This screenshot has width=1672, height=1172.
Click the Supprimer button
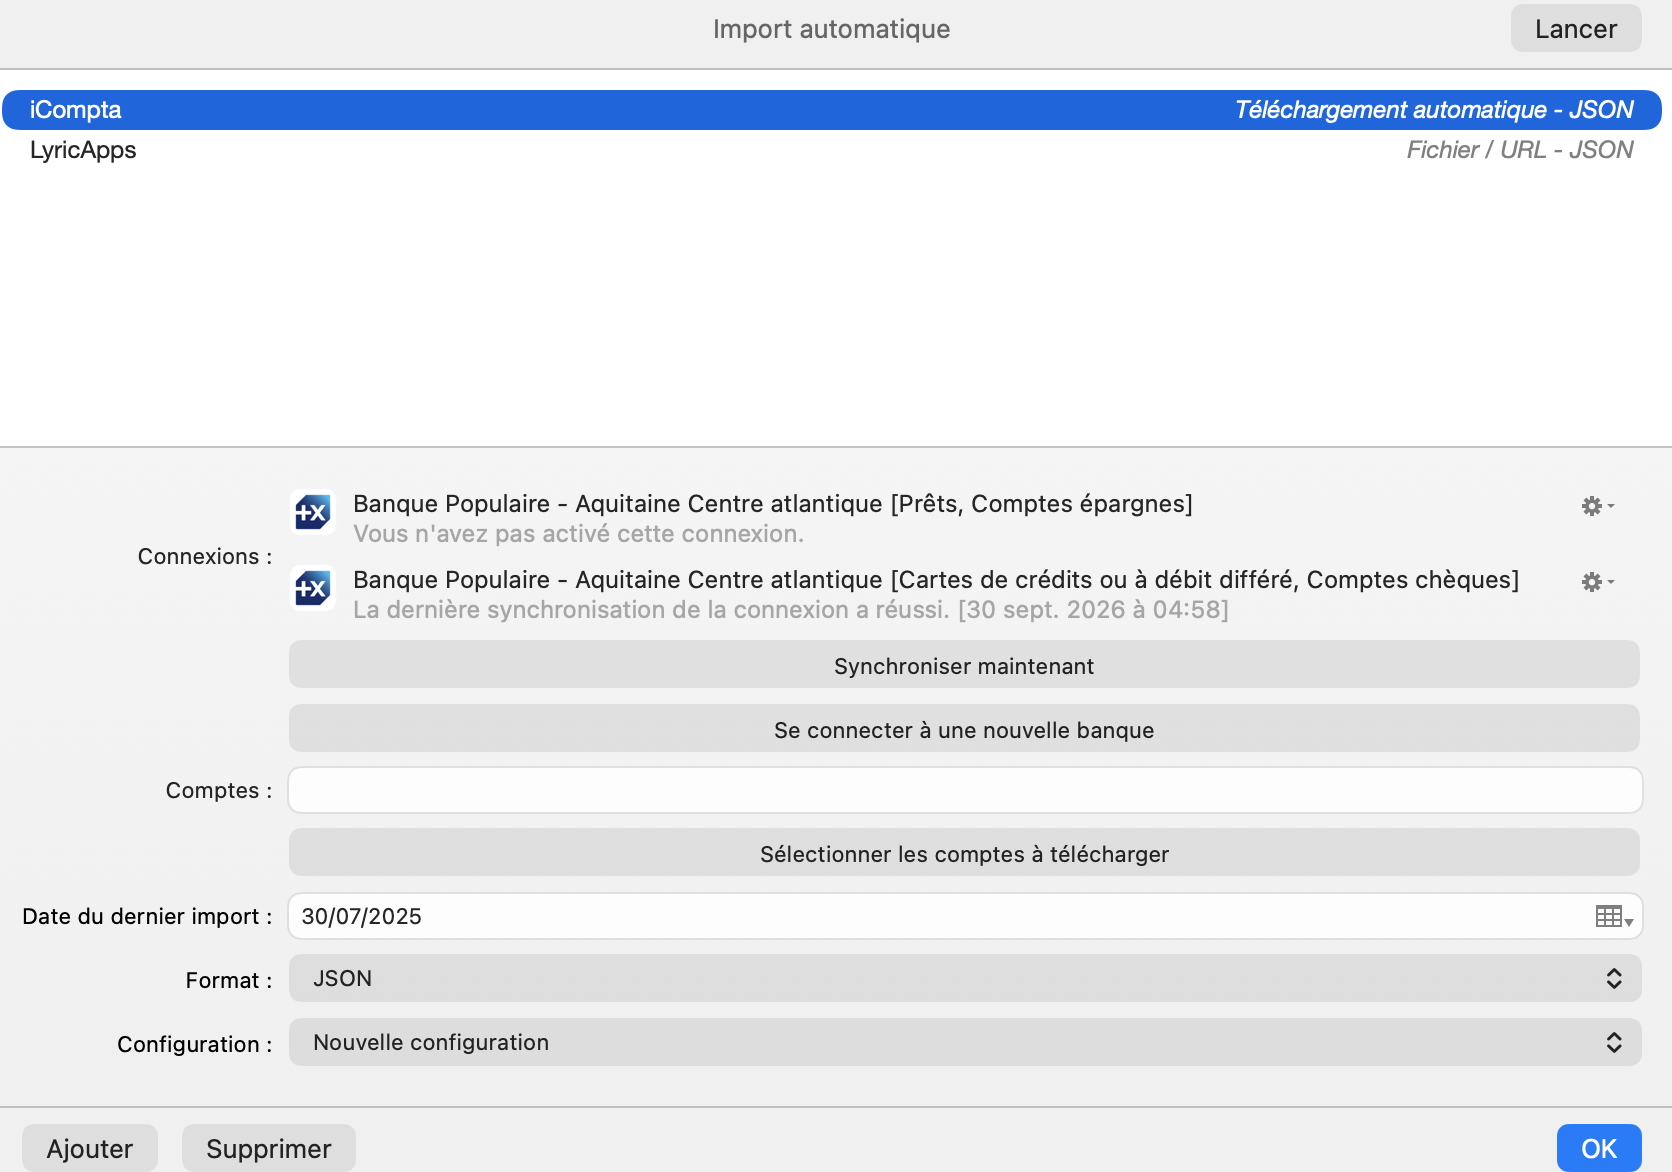pyautogui.click(x=269, y=1148)
